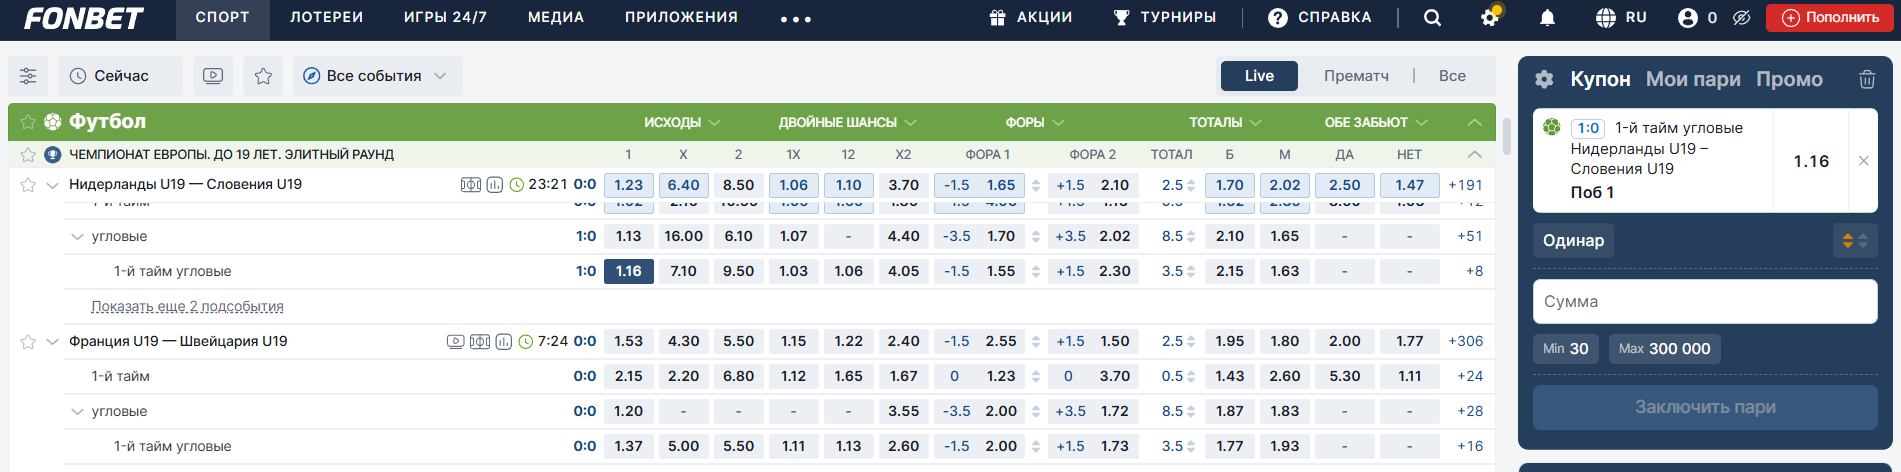Switch to the Прематч tab
This screenshot has width=1901, height=472.
[x=1356, y=76]
